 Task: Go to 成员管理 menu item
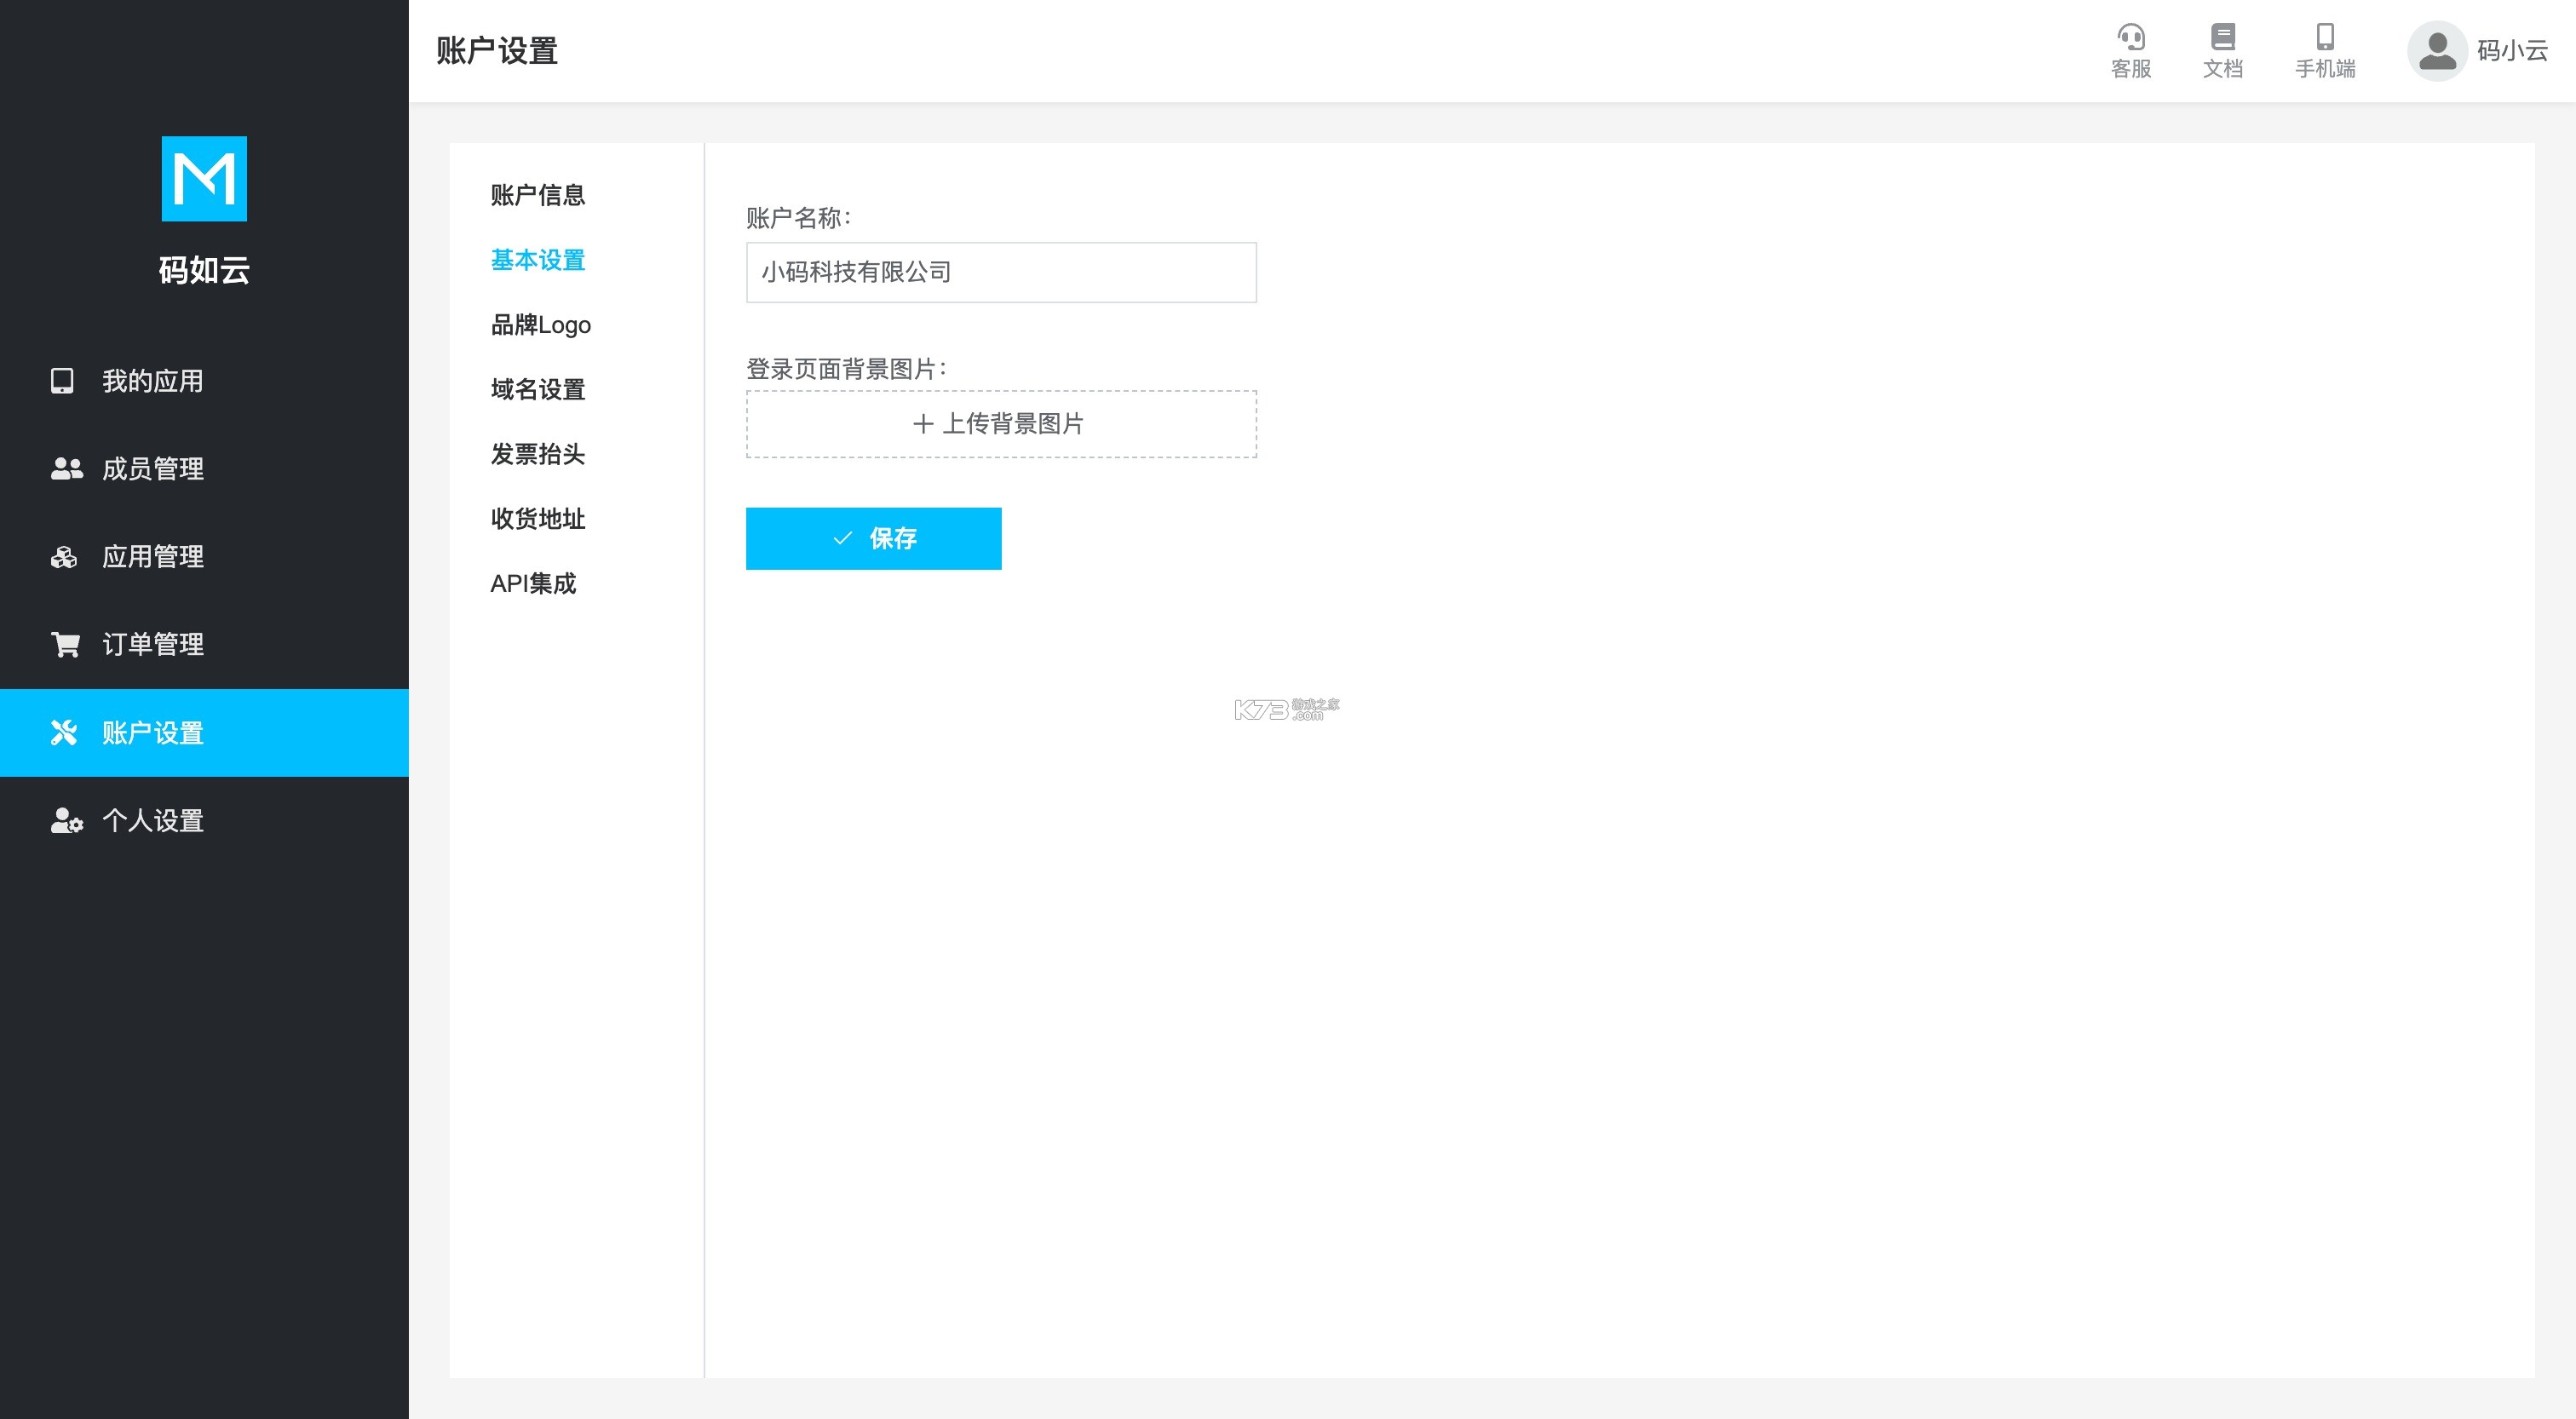click(204, 469)
